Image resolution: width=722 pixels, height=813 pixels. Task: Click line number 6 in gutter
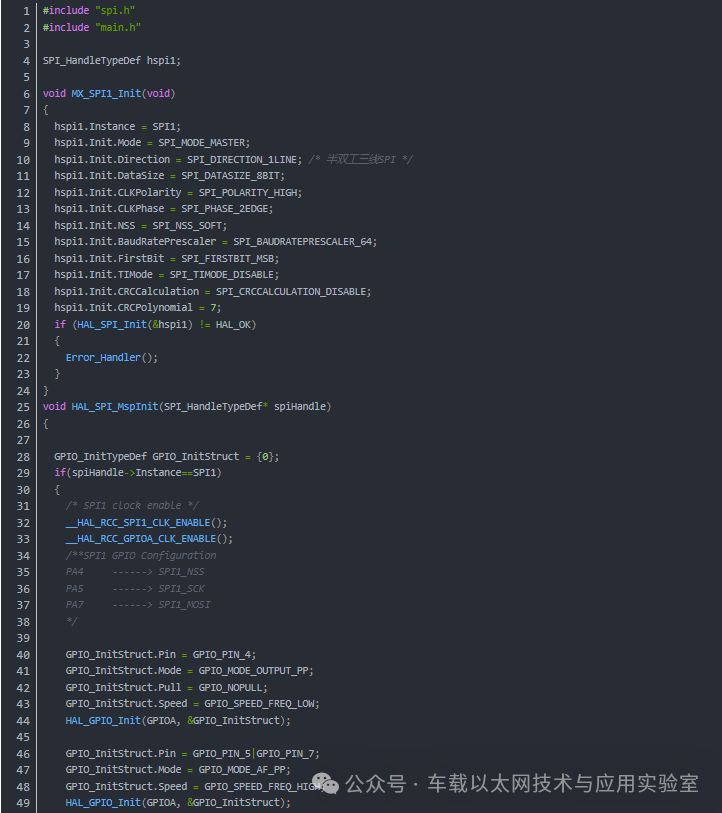point(26,94)
